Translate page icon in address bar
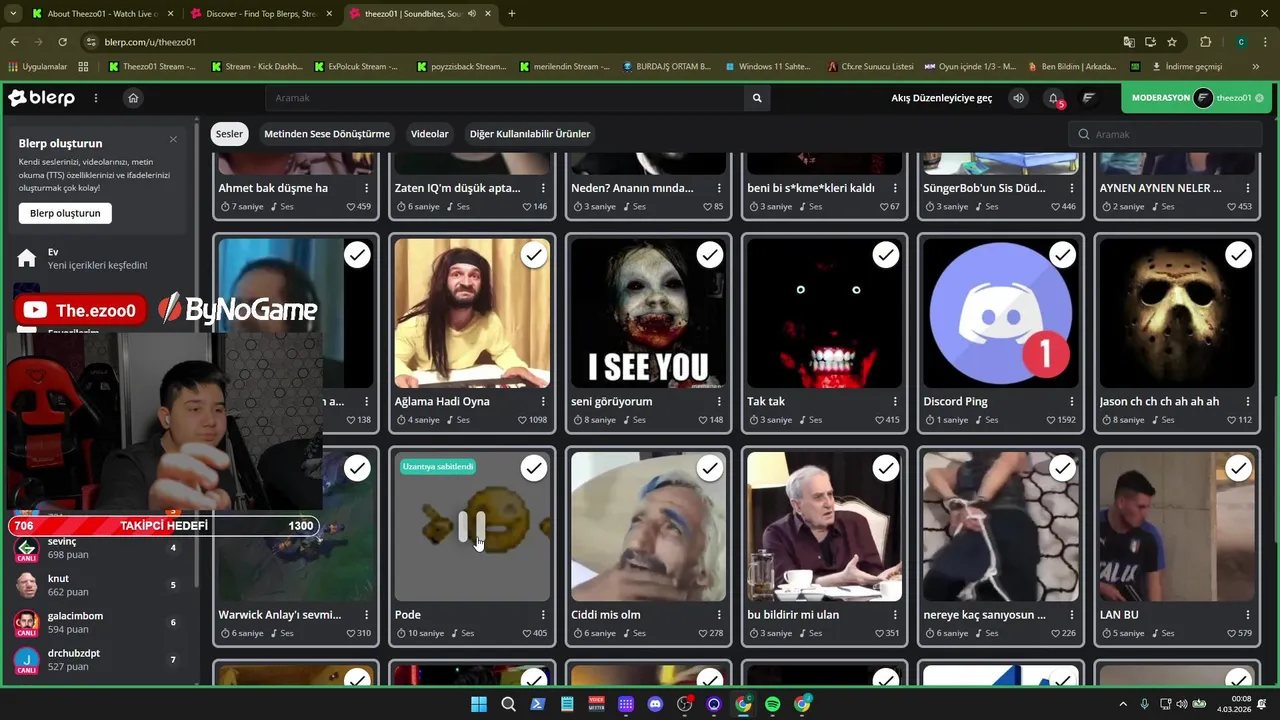1280x720 pixels. (x=1129, y=42)
